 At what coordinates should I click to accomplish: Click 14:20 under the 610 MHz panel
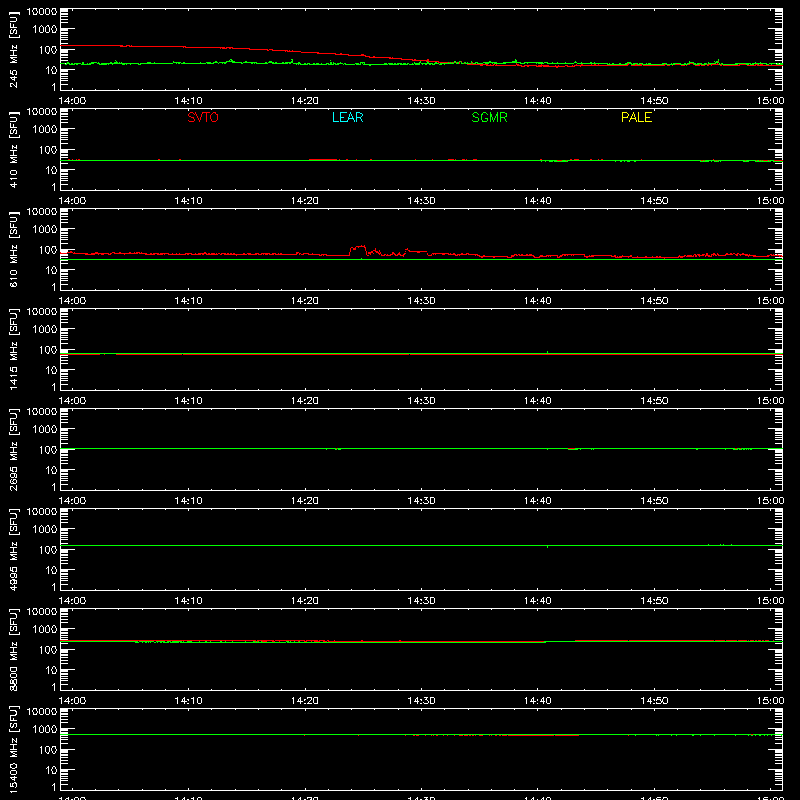click(305, 301)
